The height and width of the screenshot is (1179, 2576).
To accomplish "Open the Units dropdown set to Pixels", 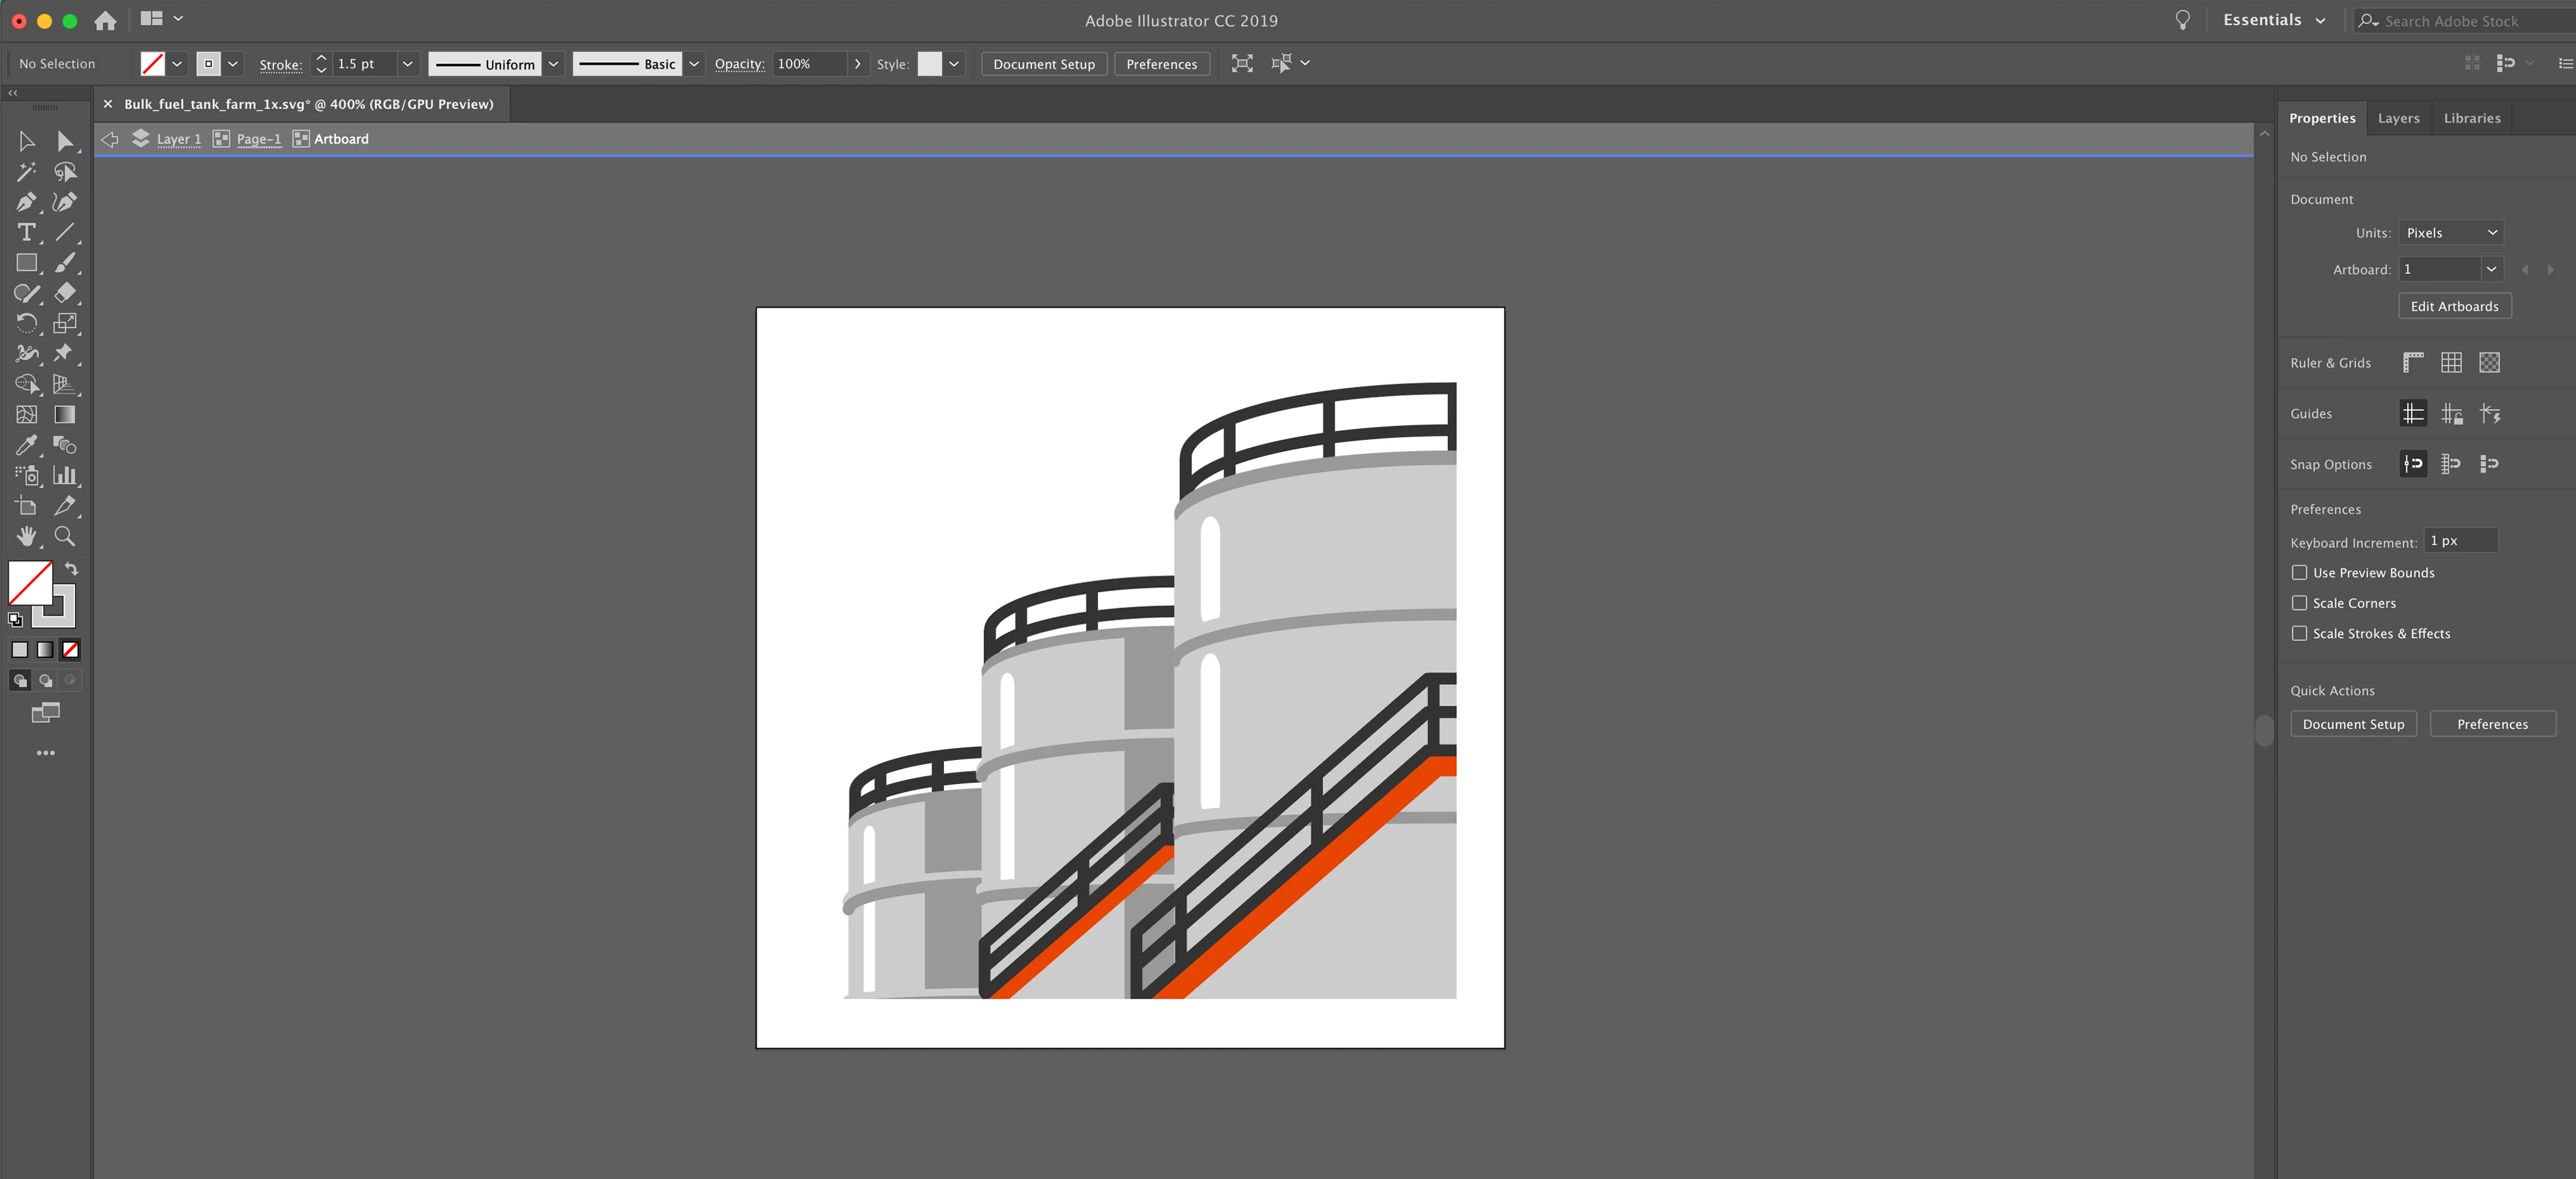I will tap(2450, 233).
